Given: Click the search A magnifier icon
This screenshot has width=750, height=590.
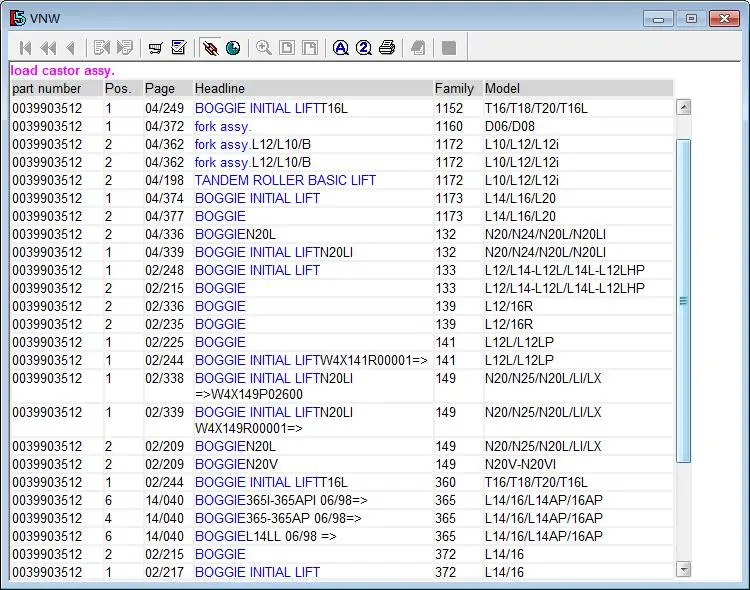Looking at the screenshot, I should tap(341, 48).
